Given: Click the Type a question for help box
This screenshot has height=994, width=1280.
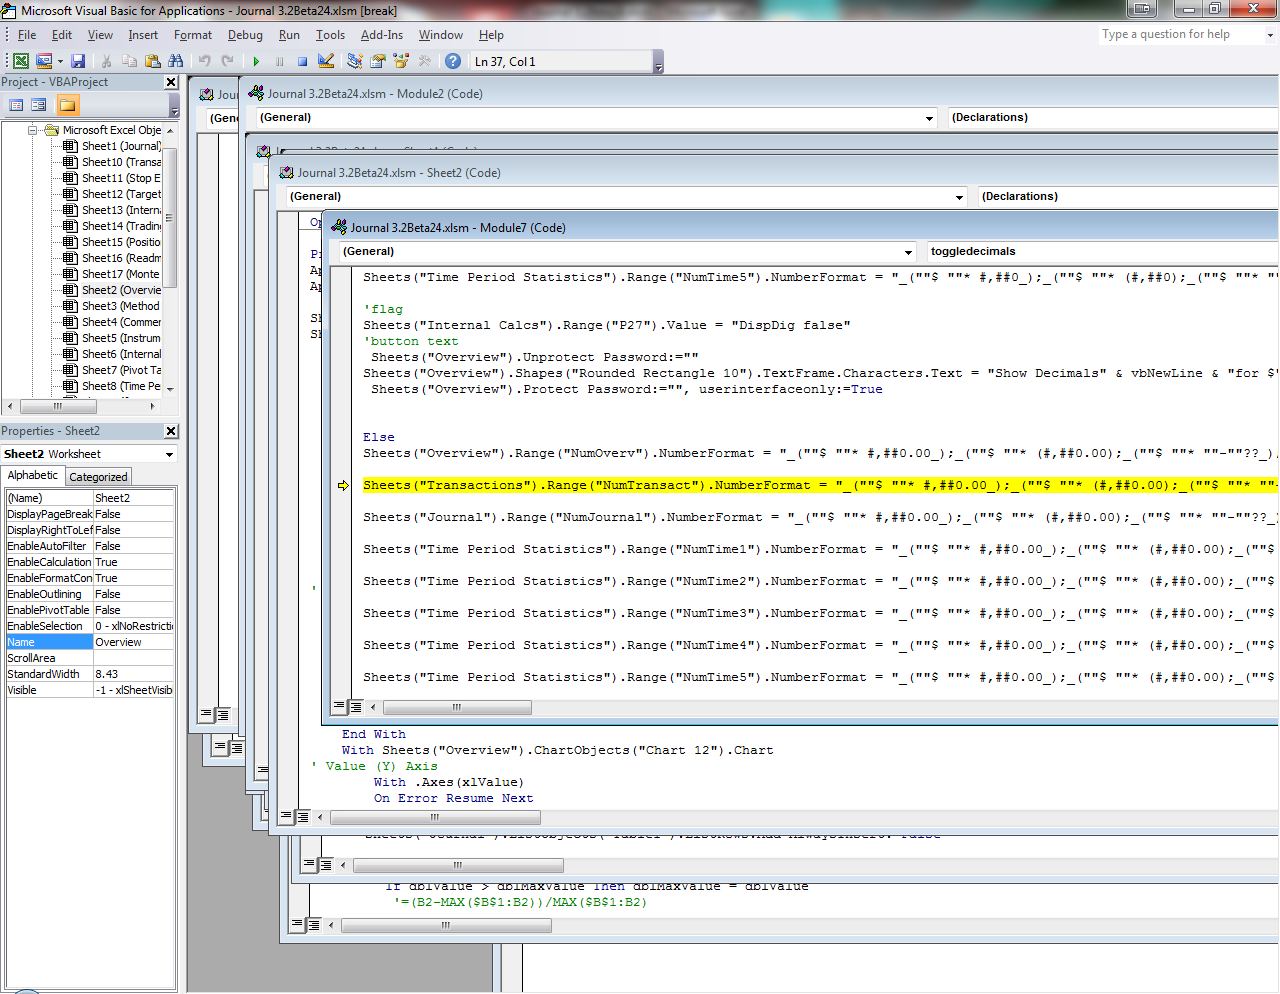Looking at the screenshot, I should (x=1180, y=34).
